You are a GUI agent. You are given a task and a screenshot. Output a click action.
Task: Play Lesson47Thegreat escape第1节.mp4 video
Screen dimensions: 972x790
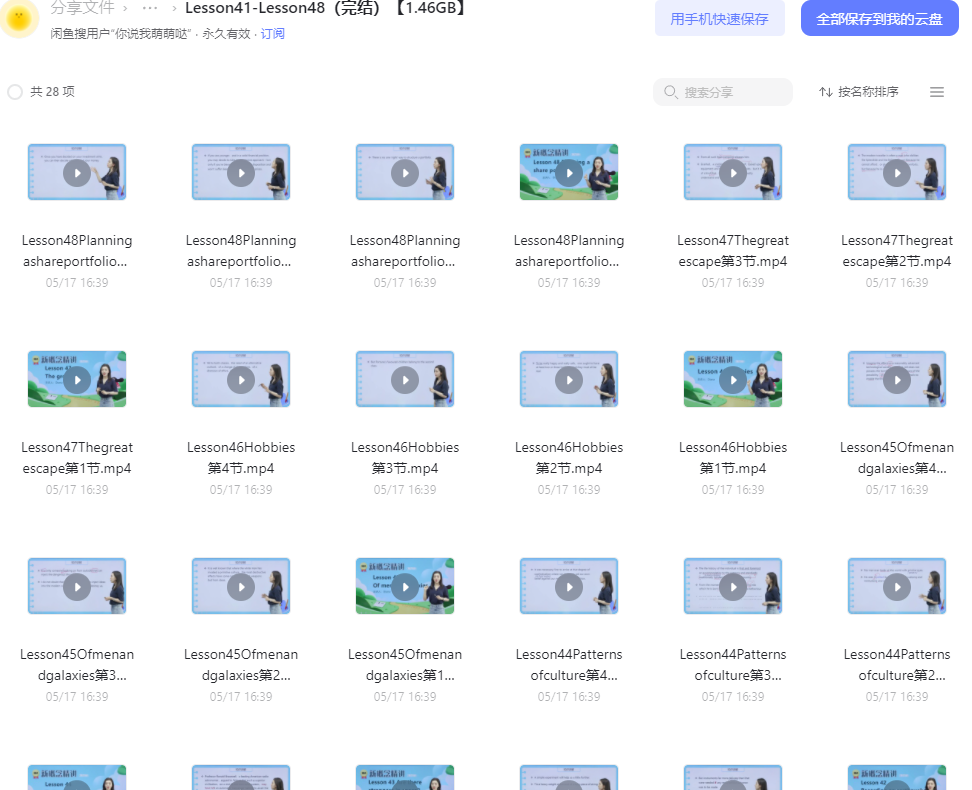point(77,380)
